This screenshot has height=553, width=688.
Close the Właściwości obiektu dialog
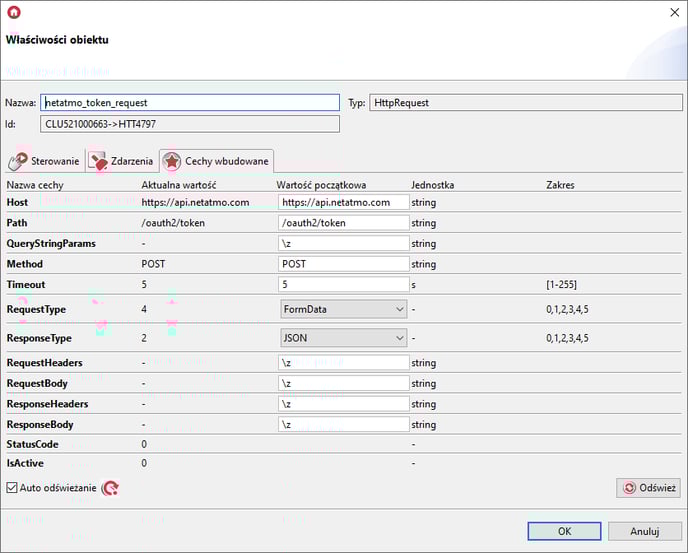coord(675,12)
